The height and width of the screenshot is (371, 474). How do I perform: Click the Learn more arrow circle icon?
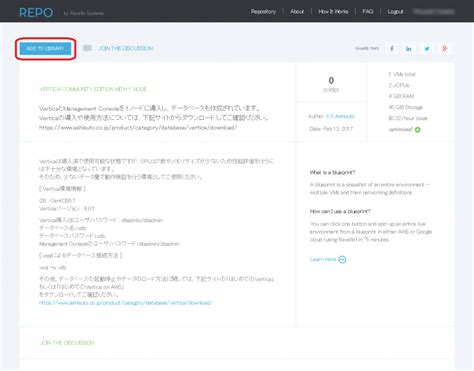tap(342, 260)
